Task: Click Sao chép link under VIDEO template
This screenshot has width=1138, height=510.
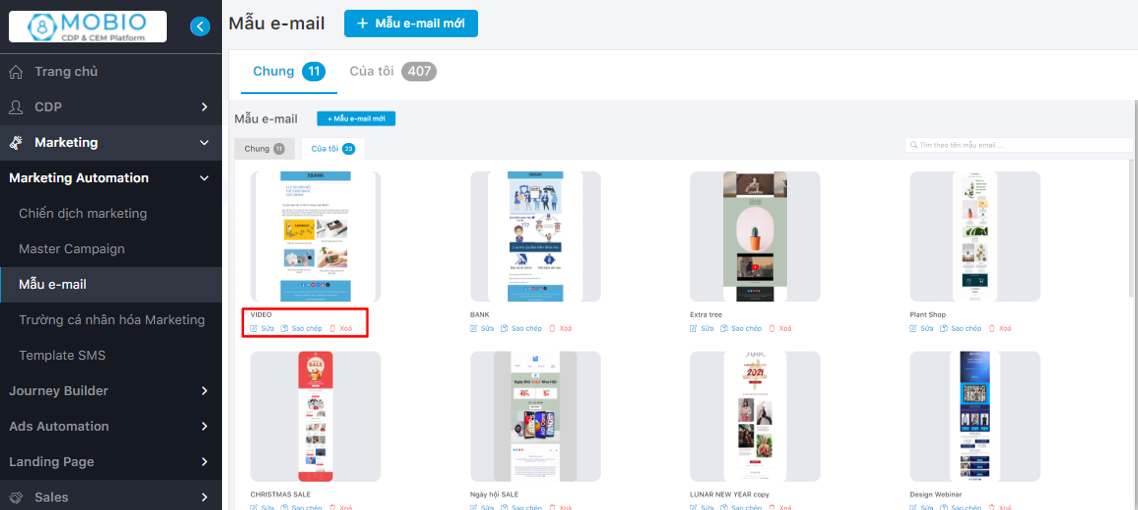Action: (x=307, y=329)
